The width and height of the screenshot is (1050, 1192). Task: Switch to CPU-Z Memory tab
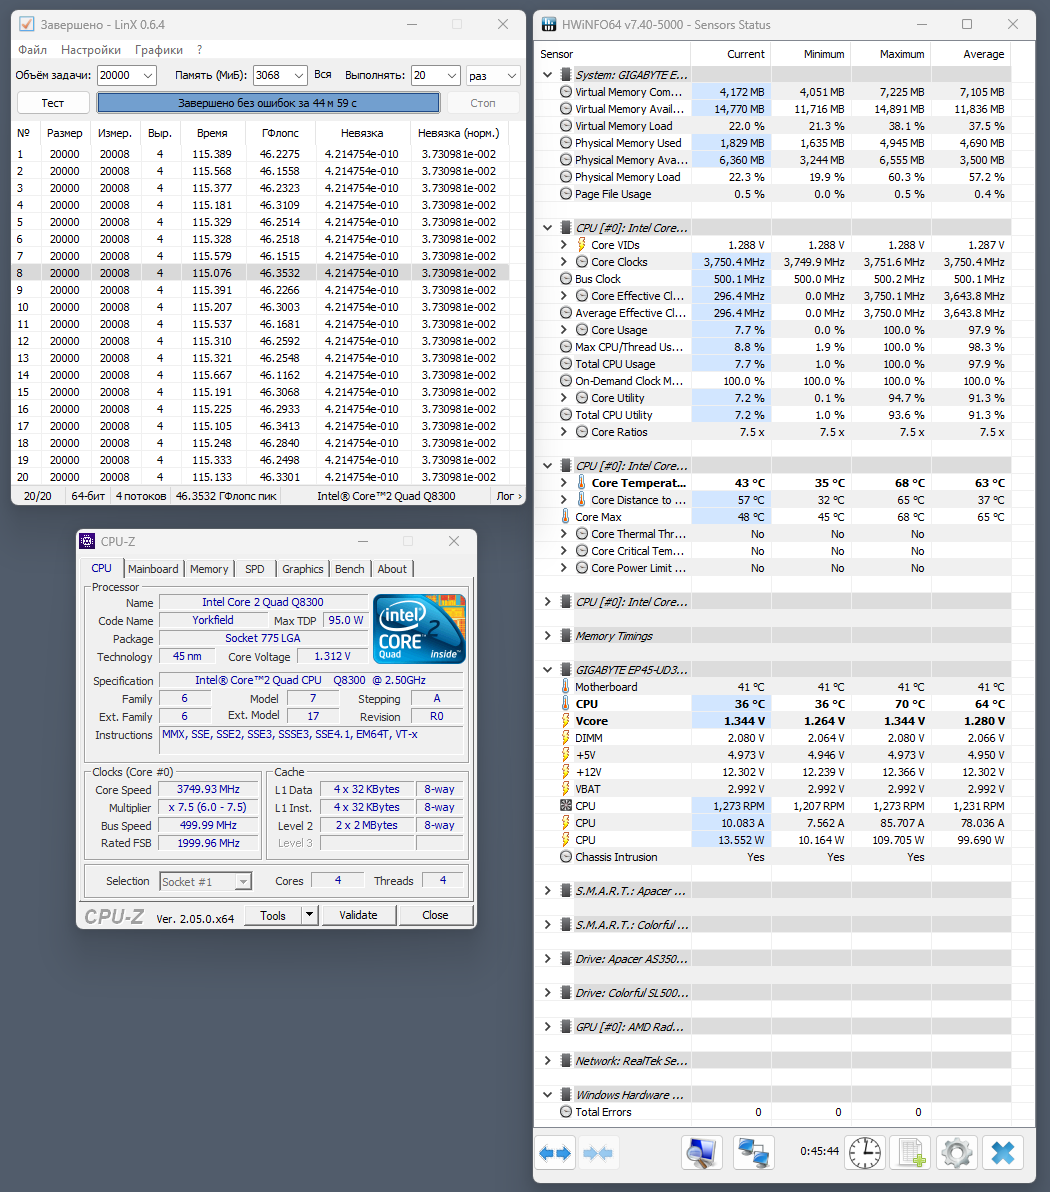tap(209, 569)
